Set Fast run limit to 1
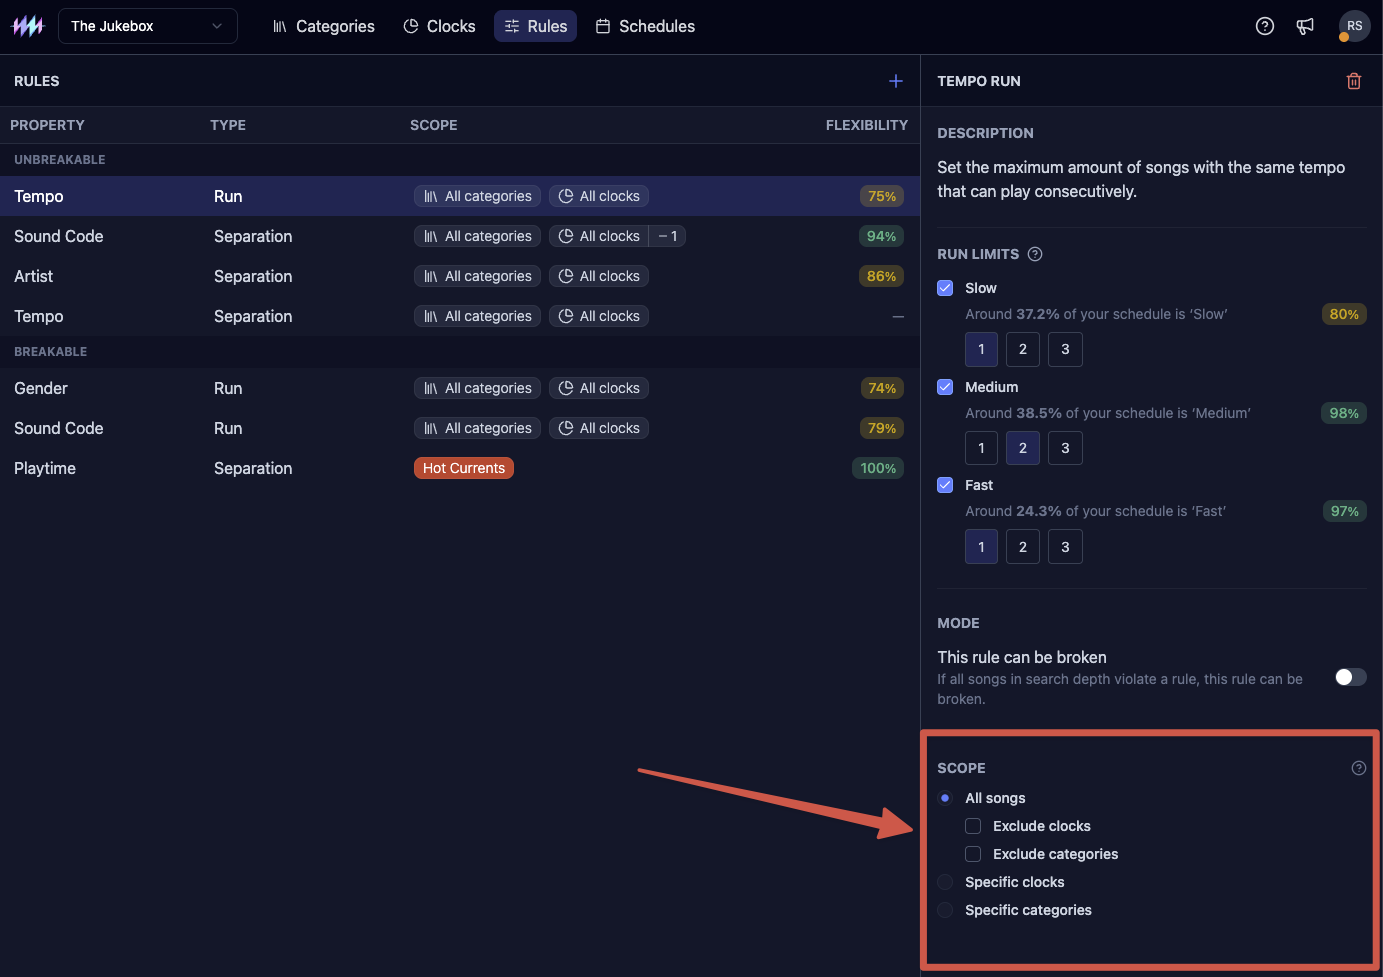The image size is (1383, 977). (981, 547)
